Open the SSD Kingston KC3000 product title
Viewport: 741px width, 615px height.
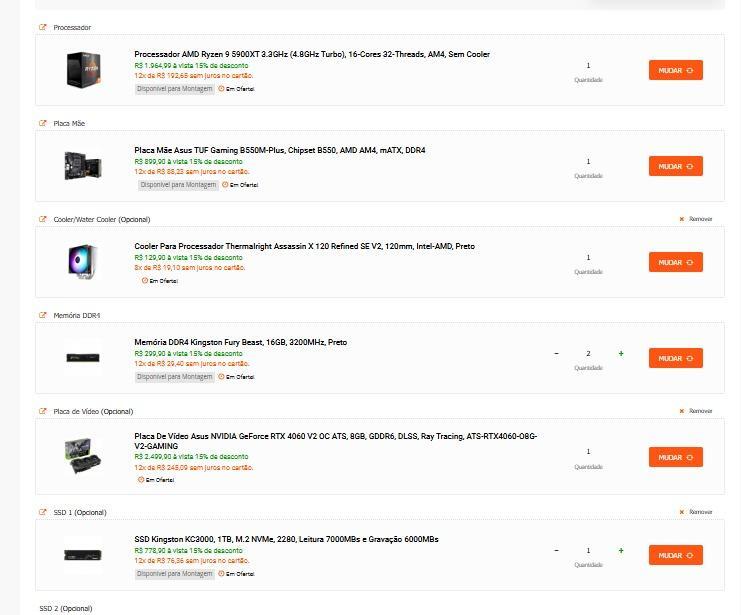coord(286,539)
